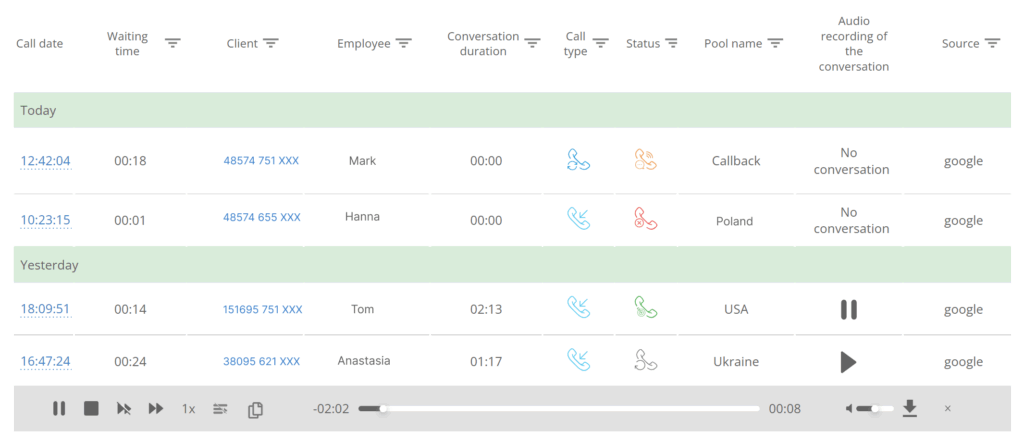Open the Waiting time column filter

click(x=172, y=43)
